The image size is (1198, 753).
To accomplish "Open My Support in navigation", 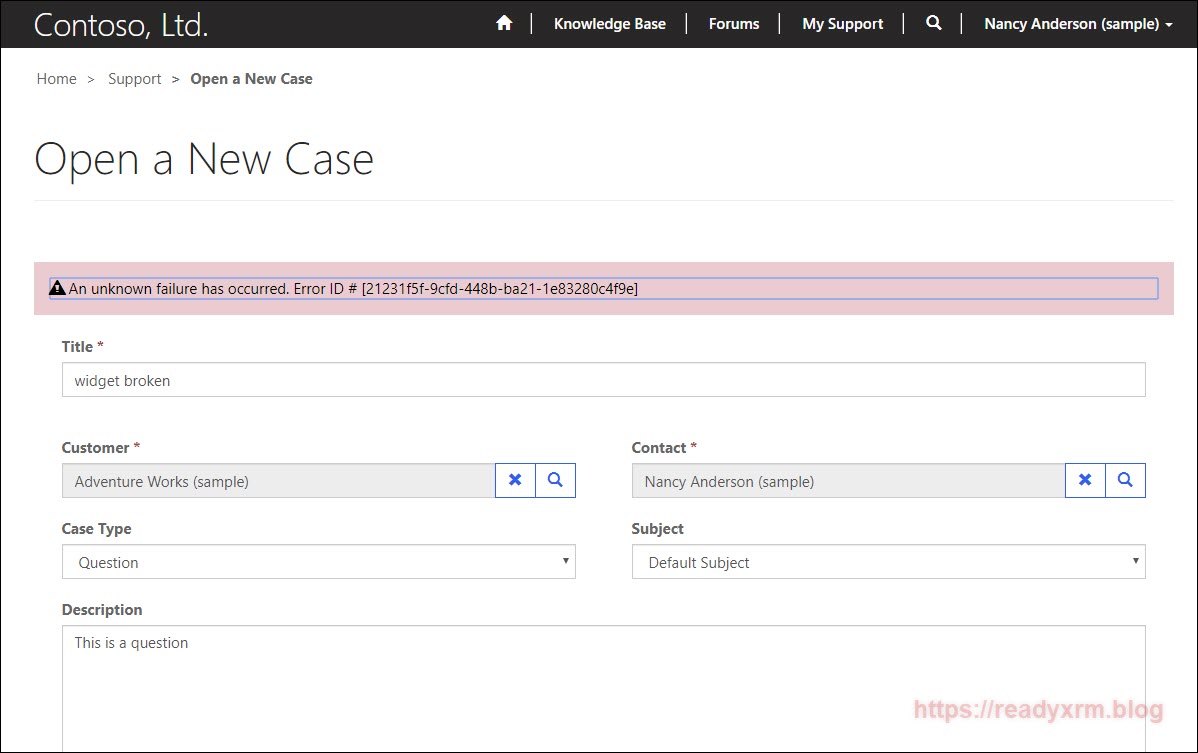I will (x=842, y=24).
